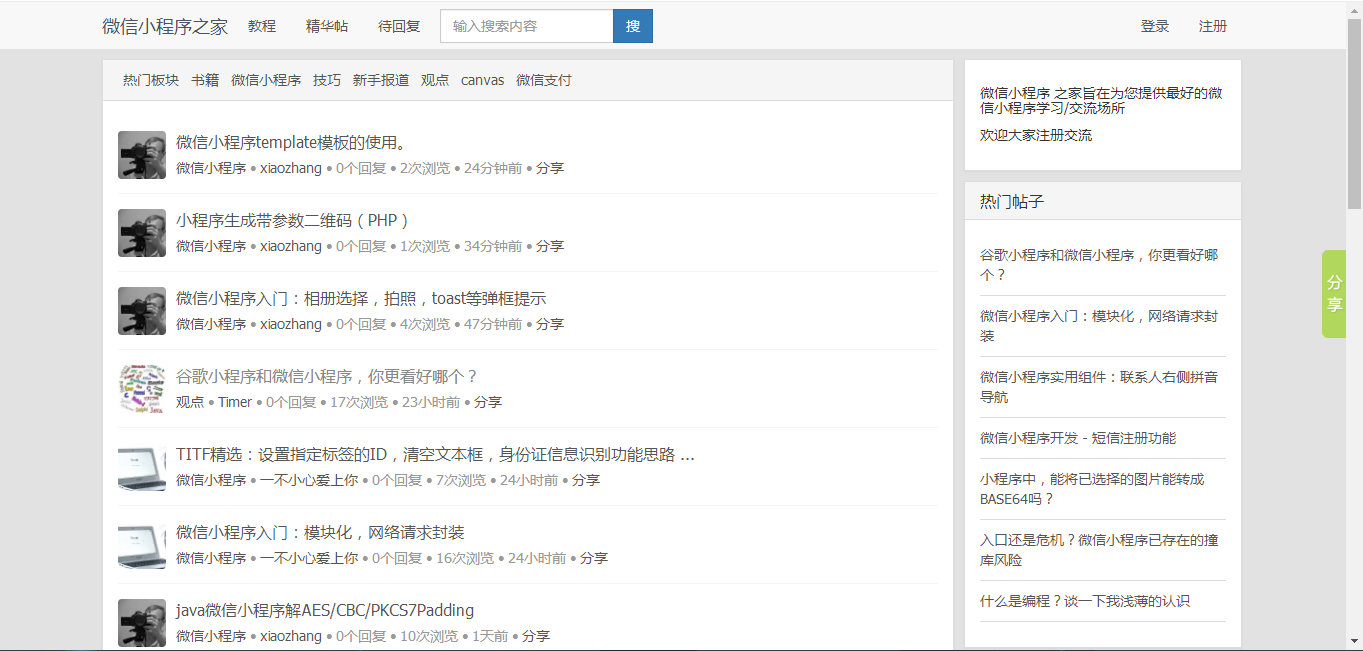Screen dimensions: 1363x651
Task: Open hot post 能将已选择的图片能转成BASE64吗？
Action: [x=1092, y=489]
